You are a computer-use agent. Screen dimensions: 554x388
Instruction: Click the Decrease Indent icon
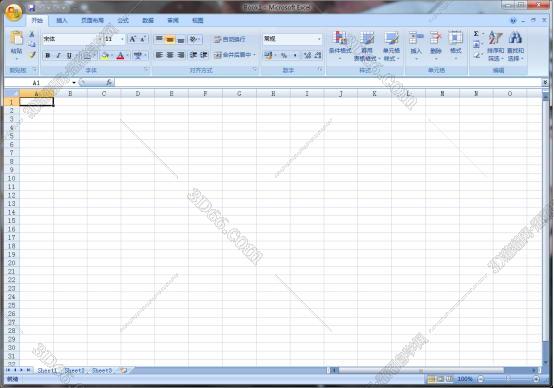193,55
